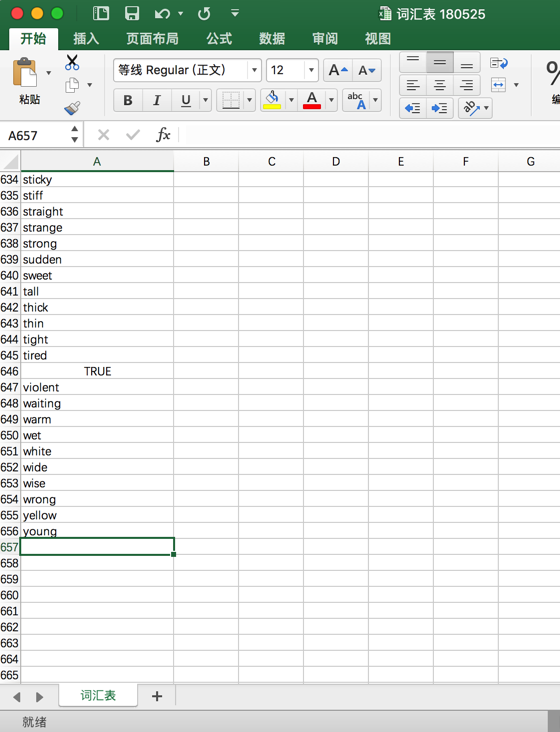This screenshot has width=560, height=732.
Task: Click the text orientation icon
Action: 470,108
